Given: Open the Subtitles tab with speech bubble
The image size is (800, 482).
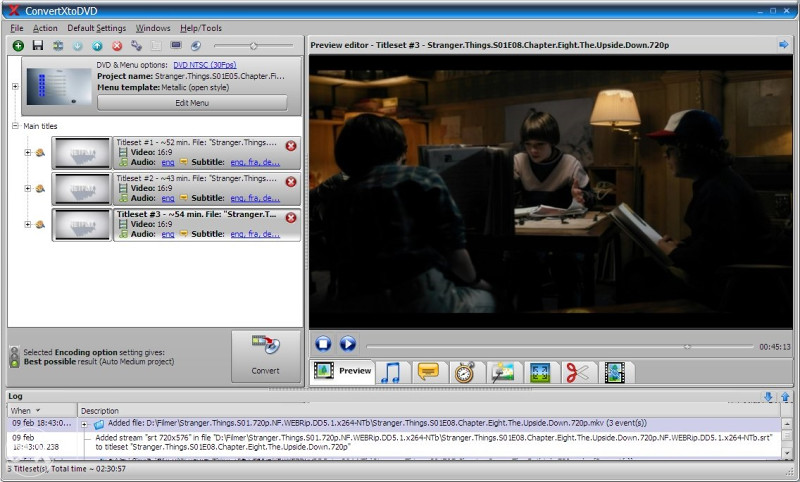Looking at the screenshot, I should (x=428, y=372).
